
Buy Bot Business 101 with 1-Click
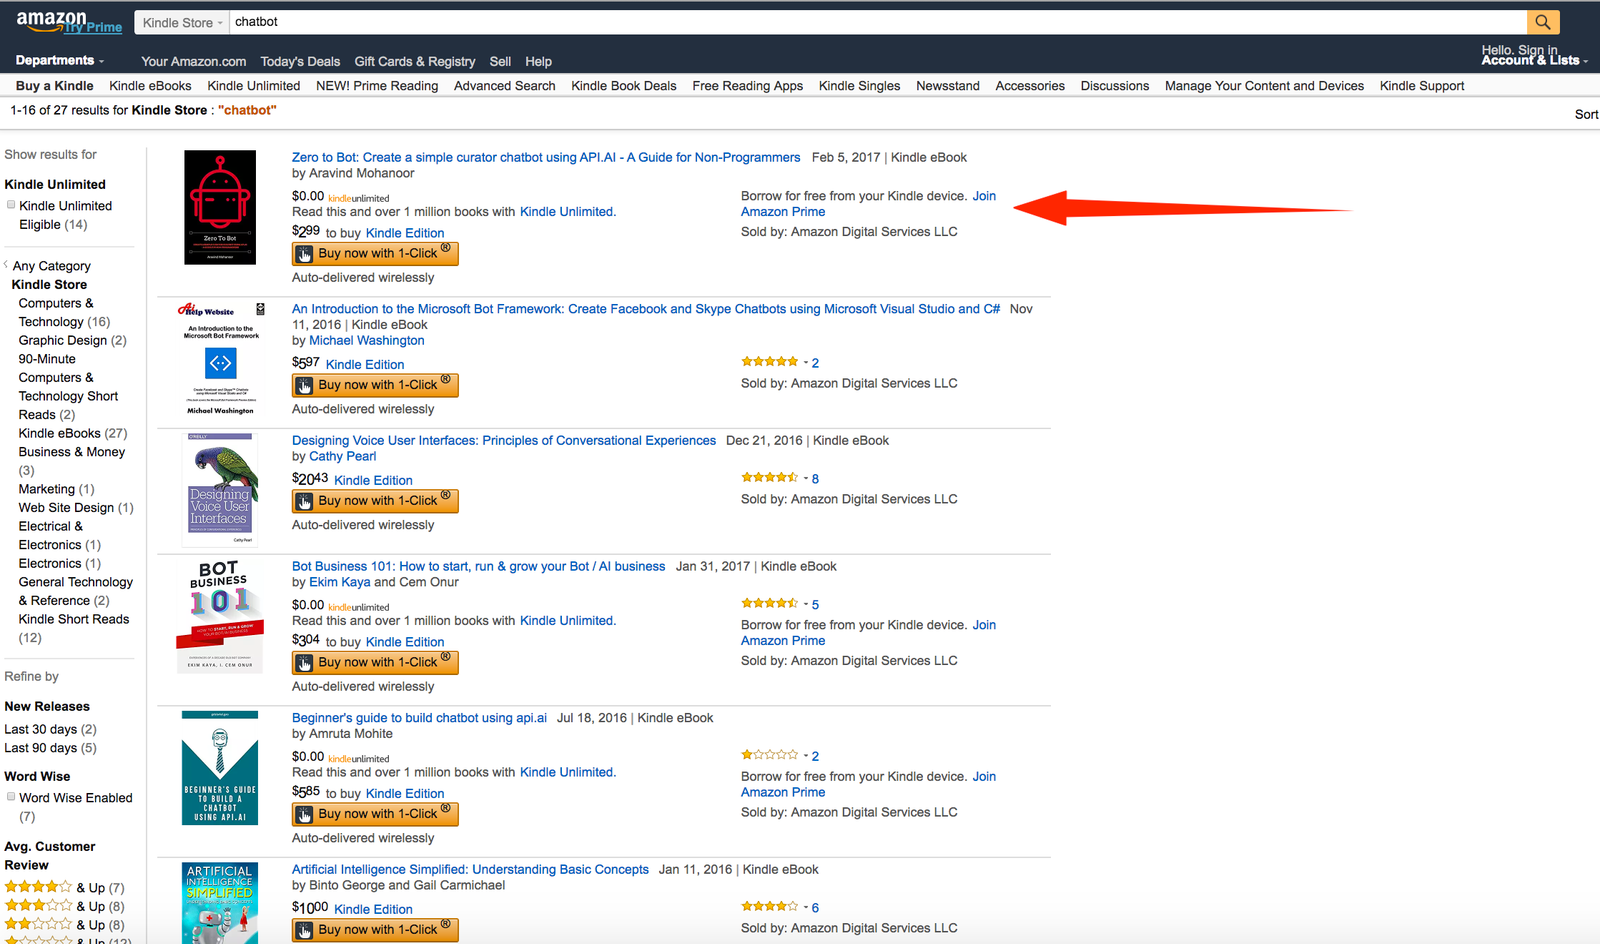(375, 663)
